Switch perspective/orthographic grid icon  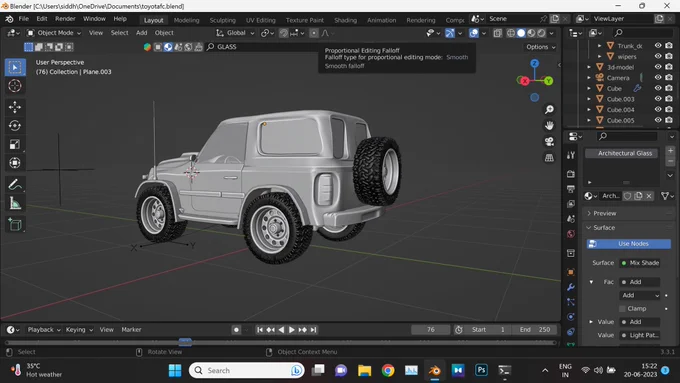coord(549,158)
